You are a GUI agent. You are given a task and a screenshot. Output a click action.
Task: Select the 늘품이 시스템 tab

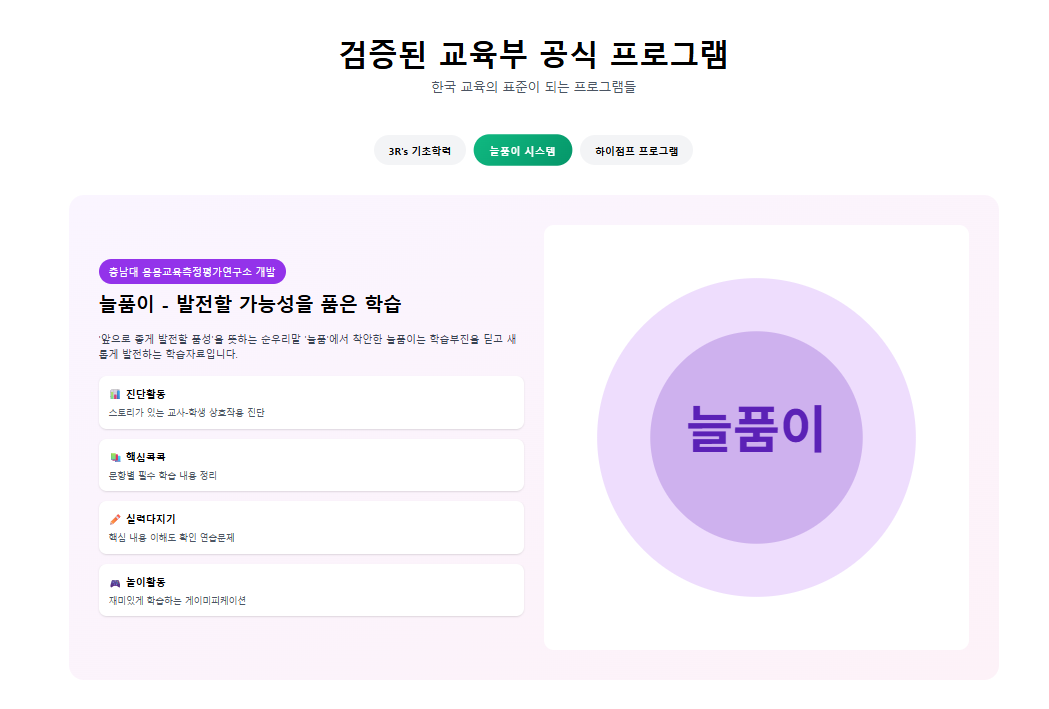coord(523,150)
